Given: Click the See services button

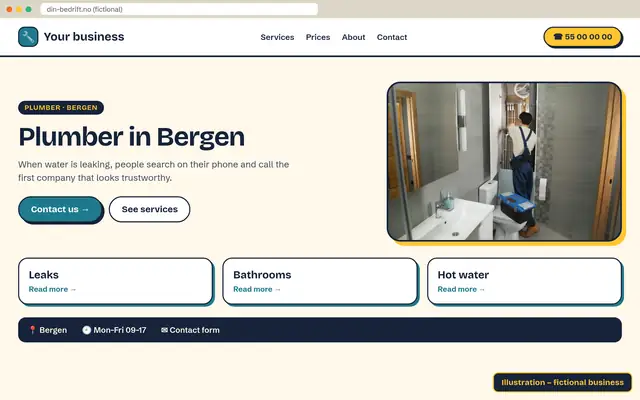Looking at the screenshot, I should point(149,209).
